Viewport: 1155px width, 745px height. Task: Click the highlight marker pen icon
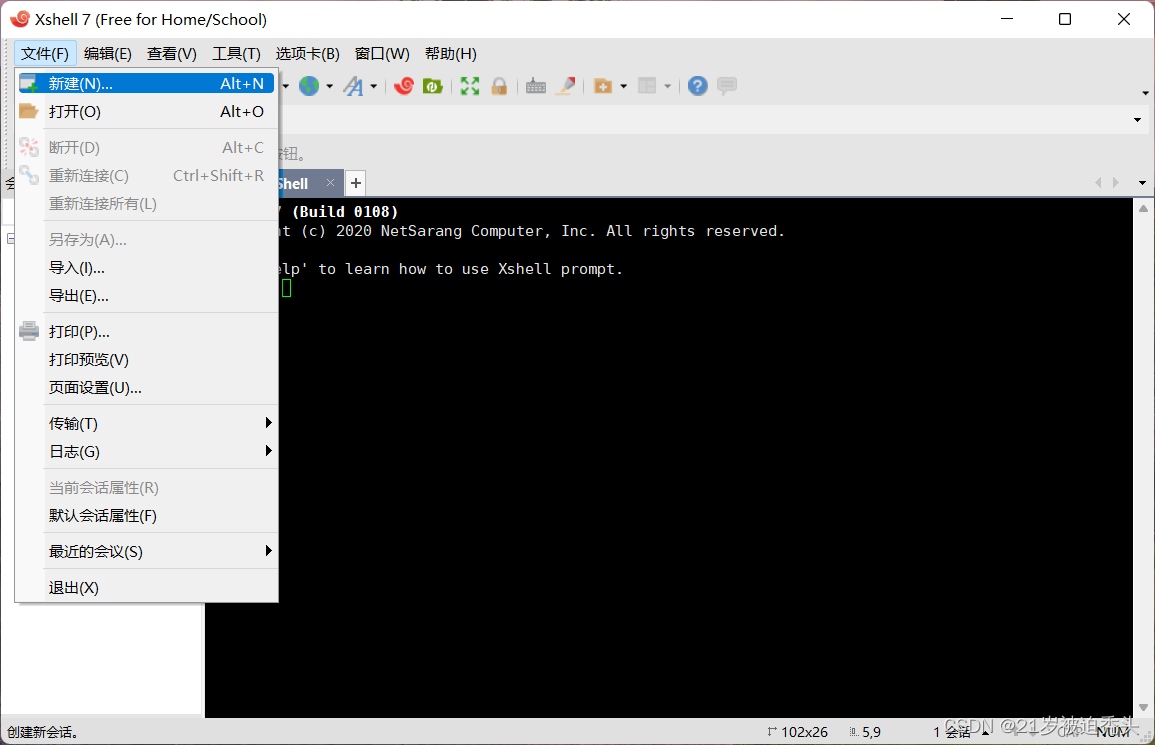[x=566, y=86]
